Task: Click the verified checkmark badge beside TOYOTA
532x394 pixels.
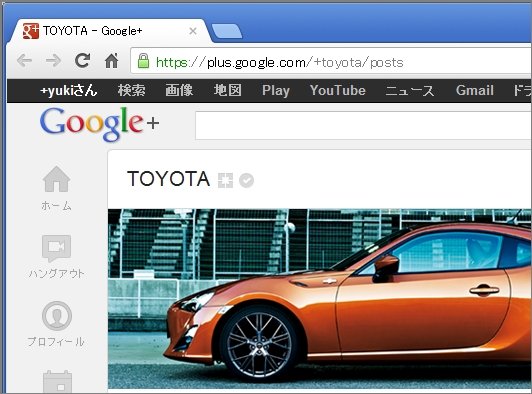Action: pyautogui.click(x=246, y=180)
